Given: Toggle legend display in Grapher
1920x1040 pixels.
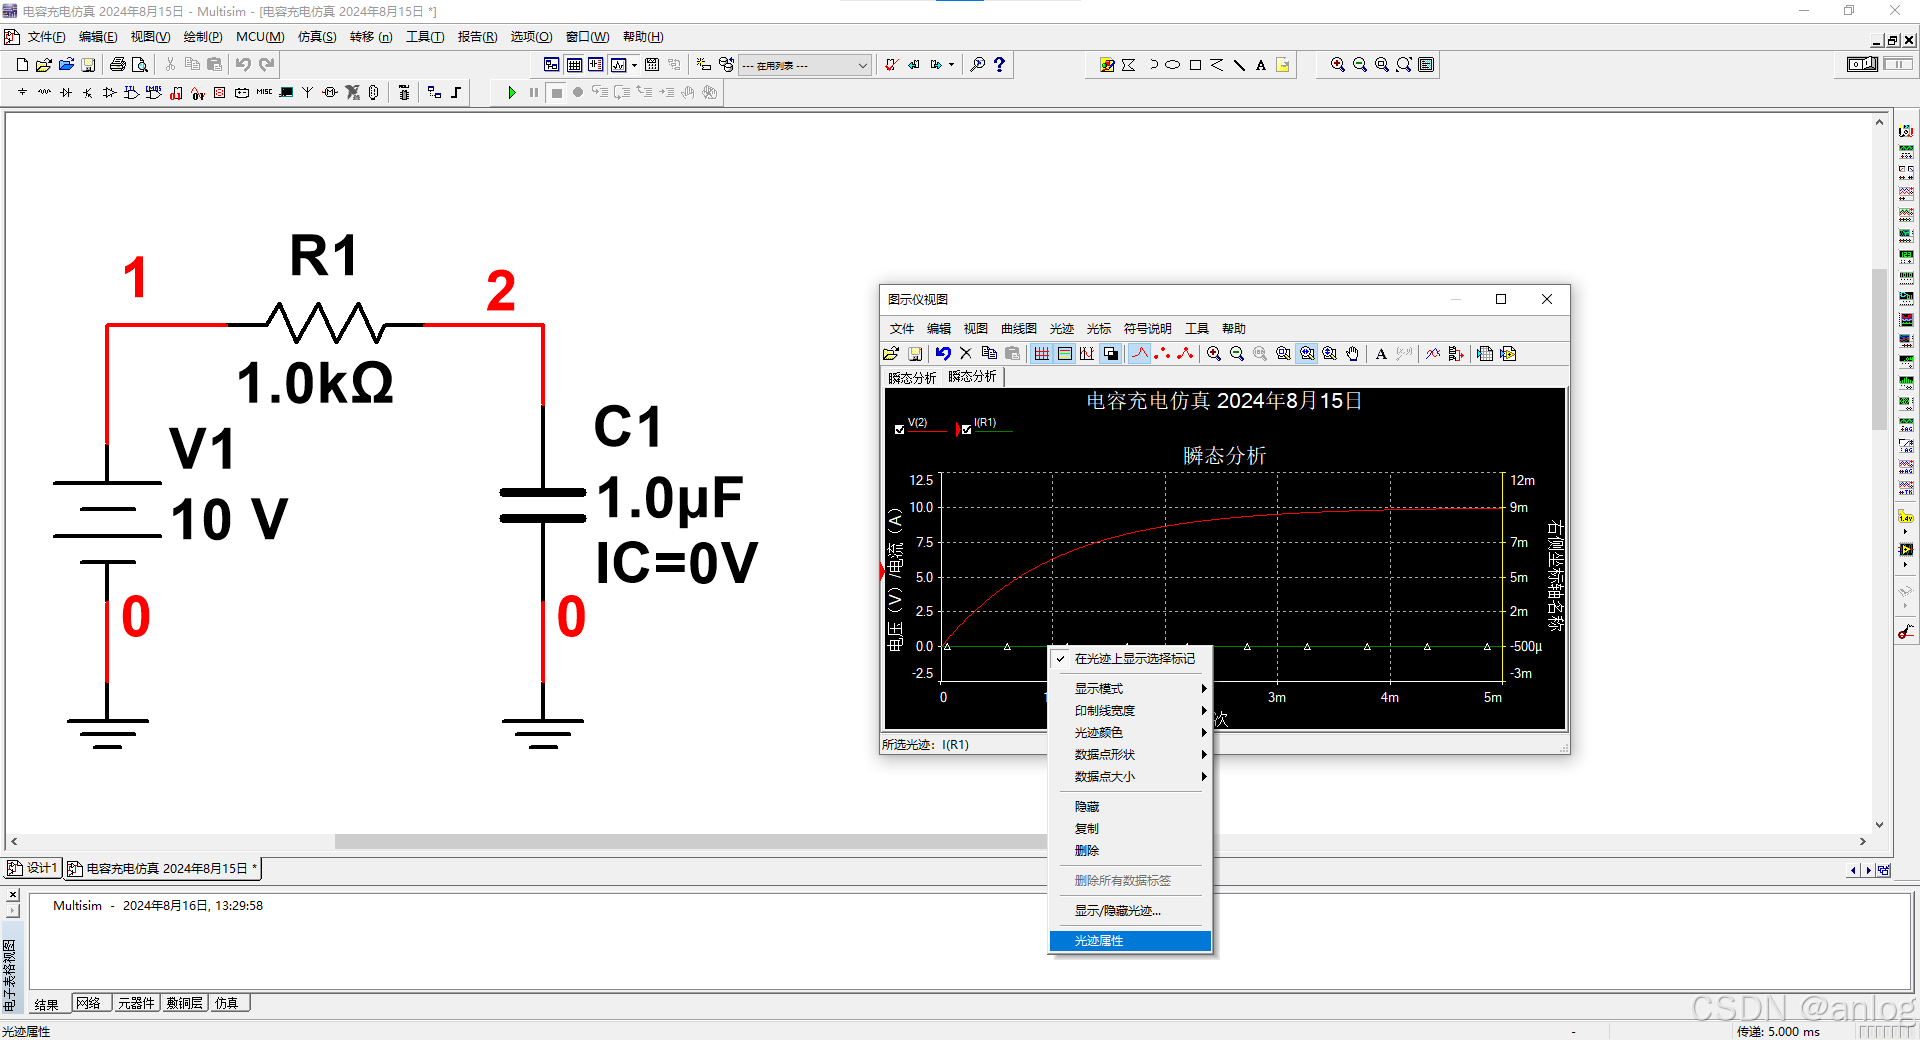Looking at the screenshot, I should tap(1065, 354).
